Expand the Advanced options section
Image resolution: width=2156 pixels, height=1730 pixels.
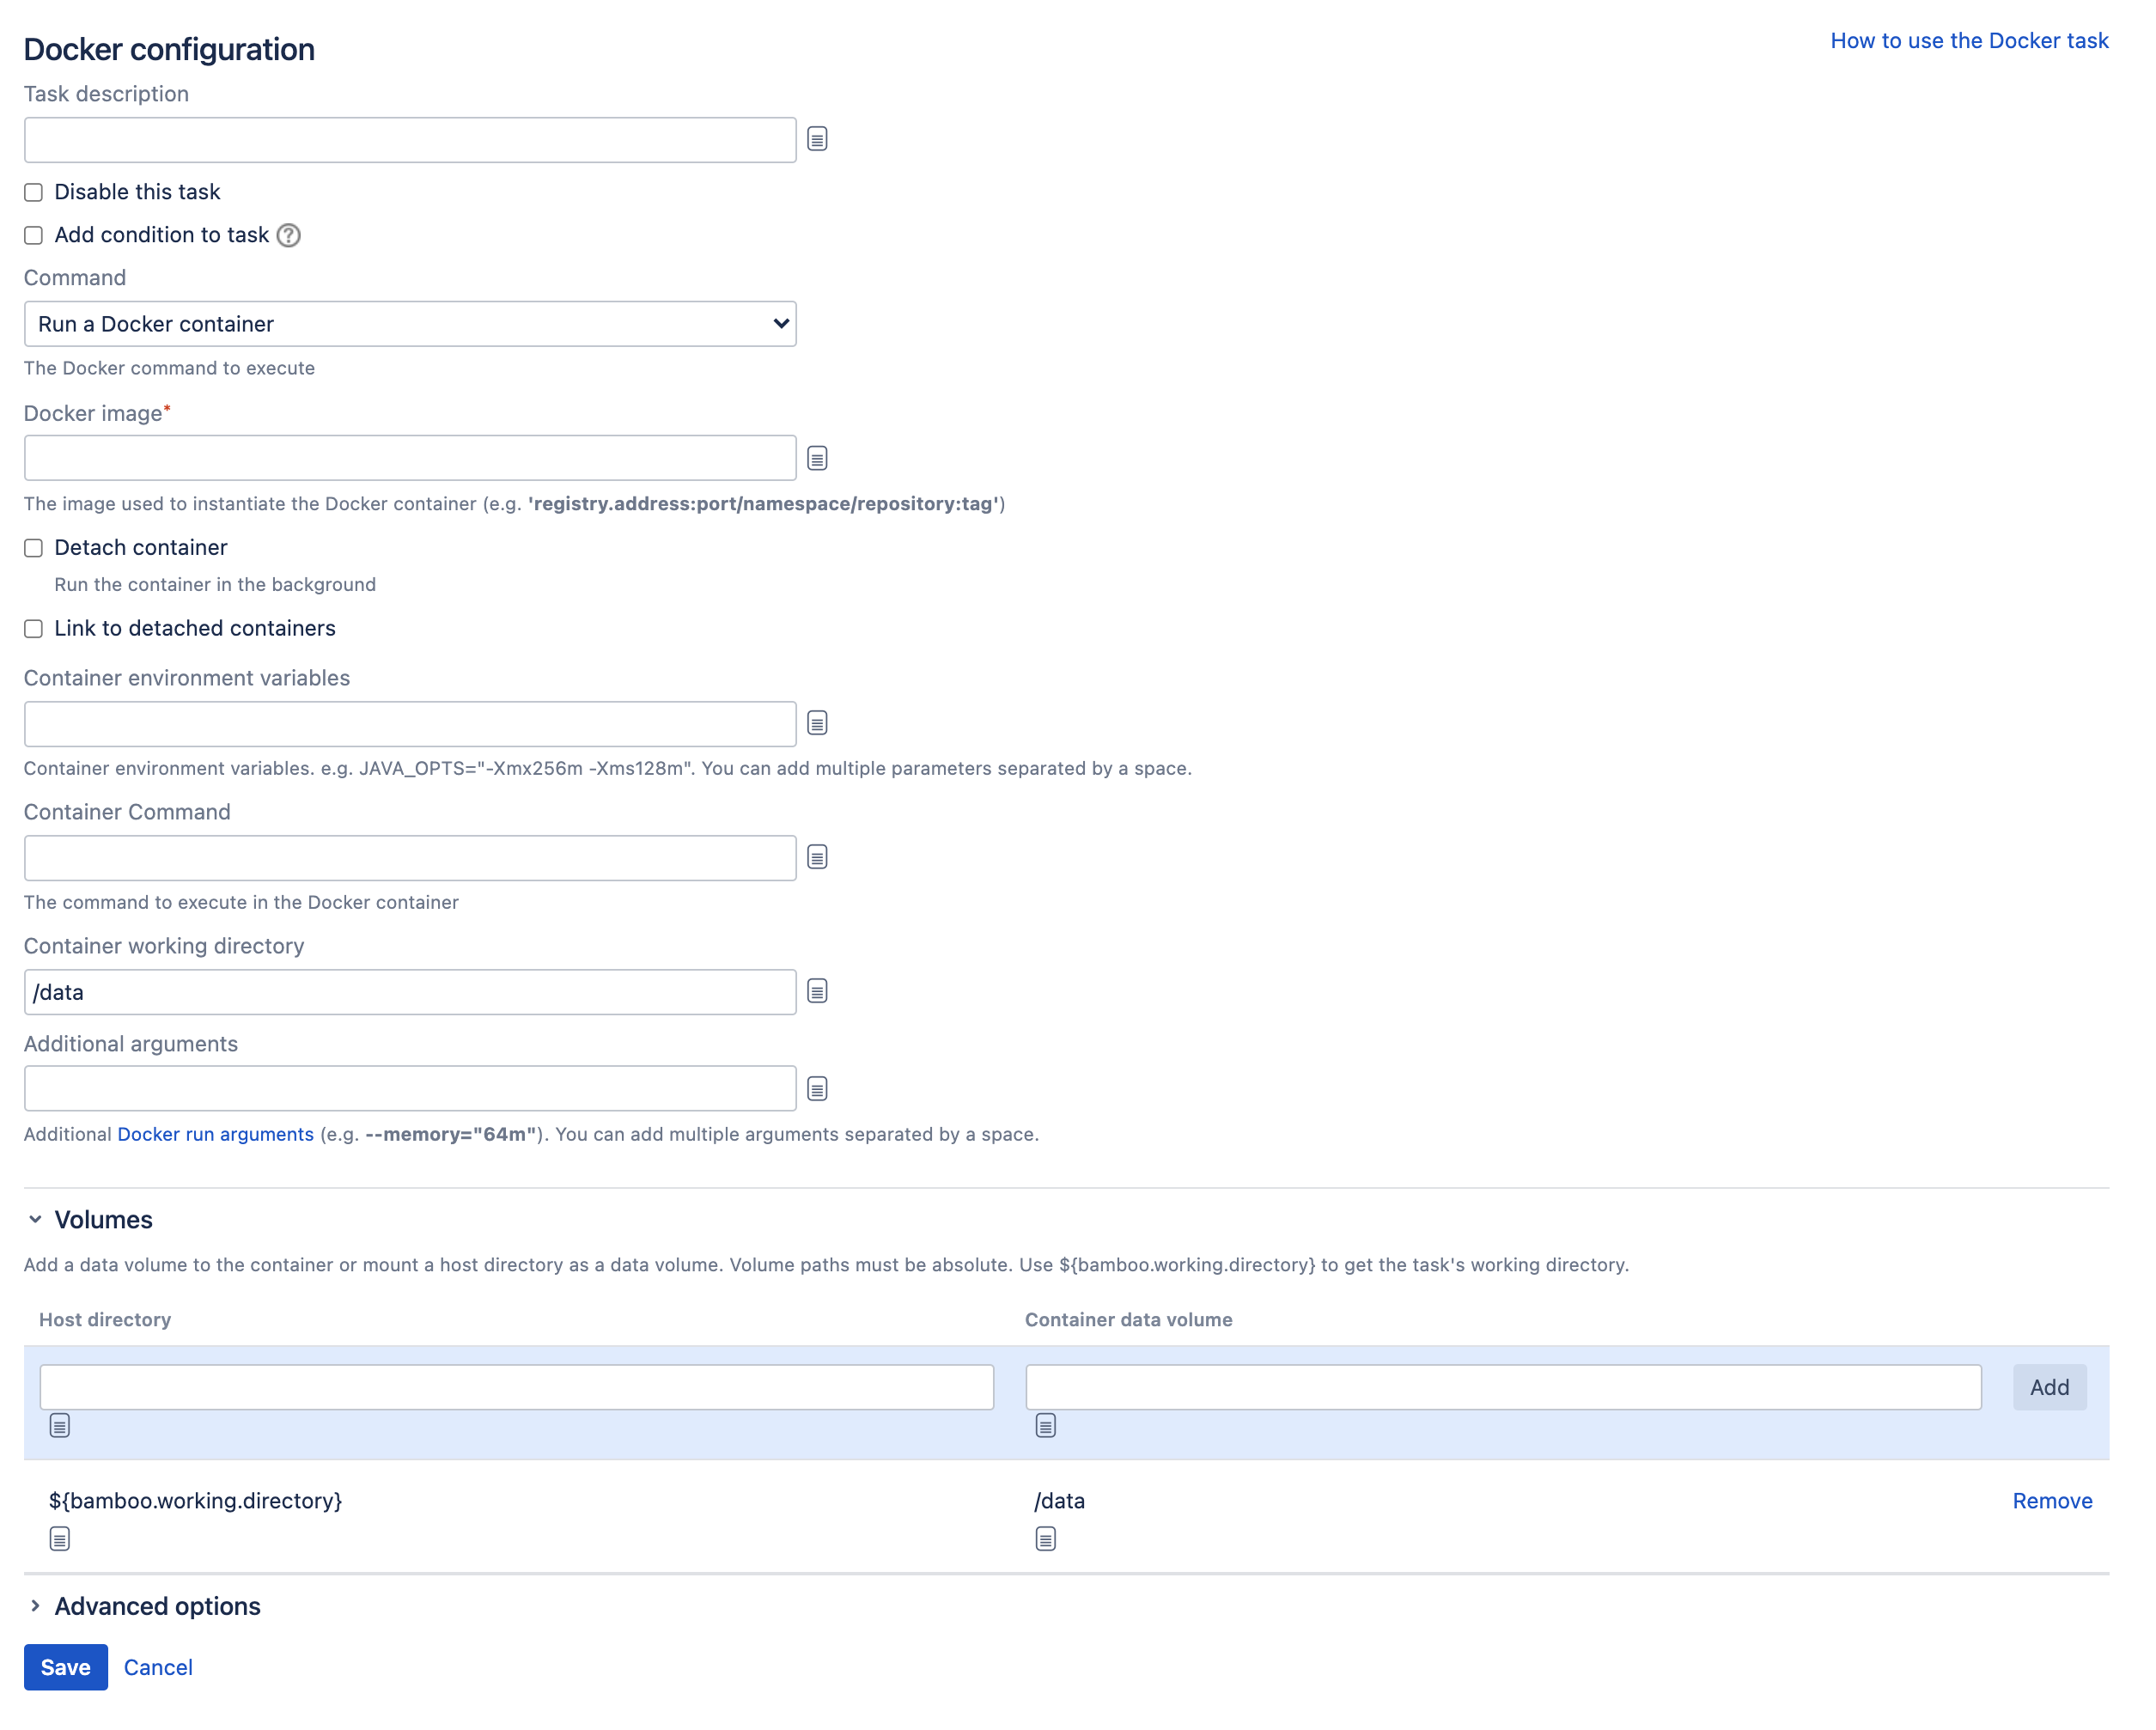(x=35, y=1605)
